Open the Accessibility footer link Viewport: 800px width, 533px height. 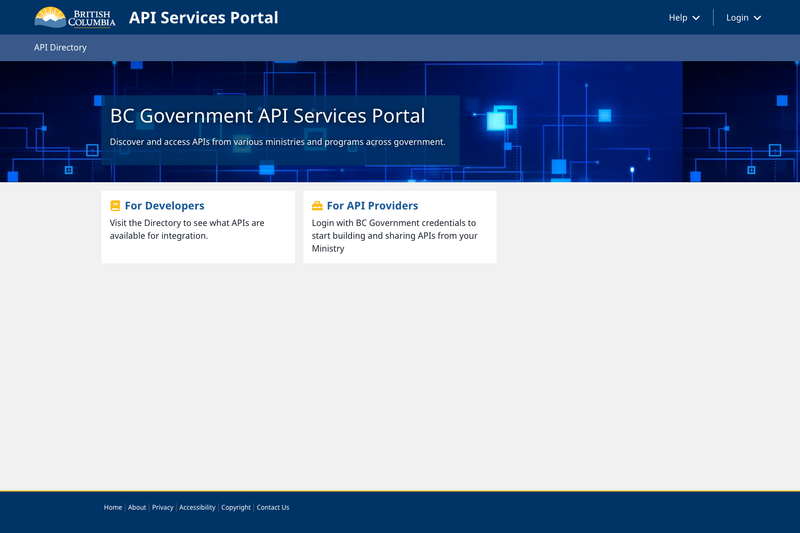pyautogui.click(x=197, y=507)
